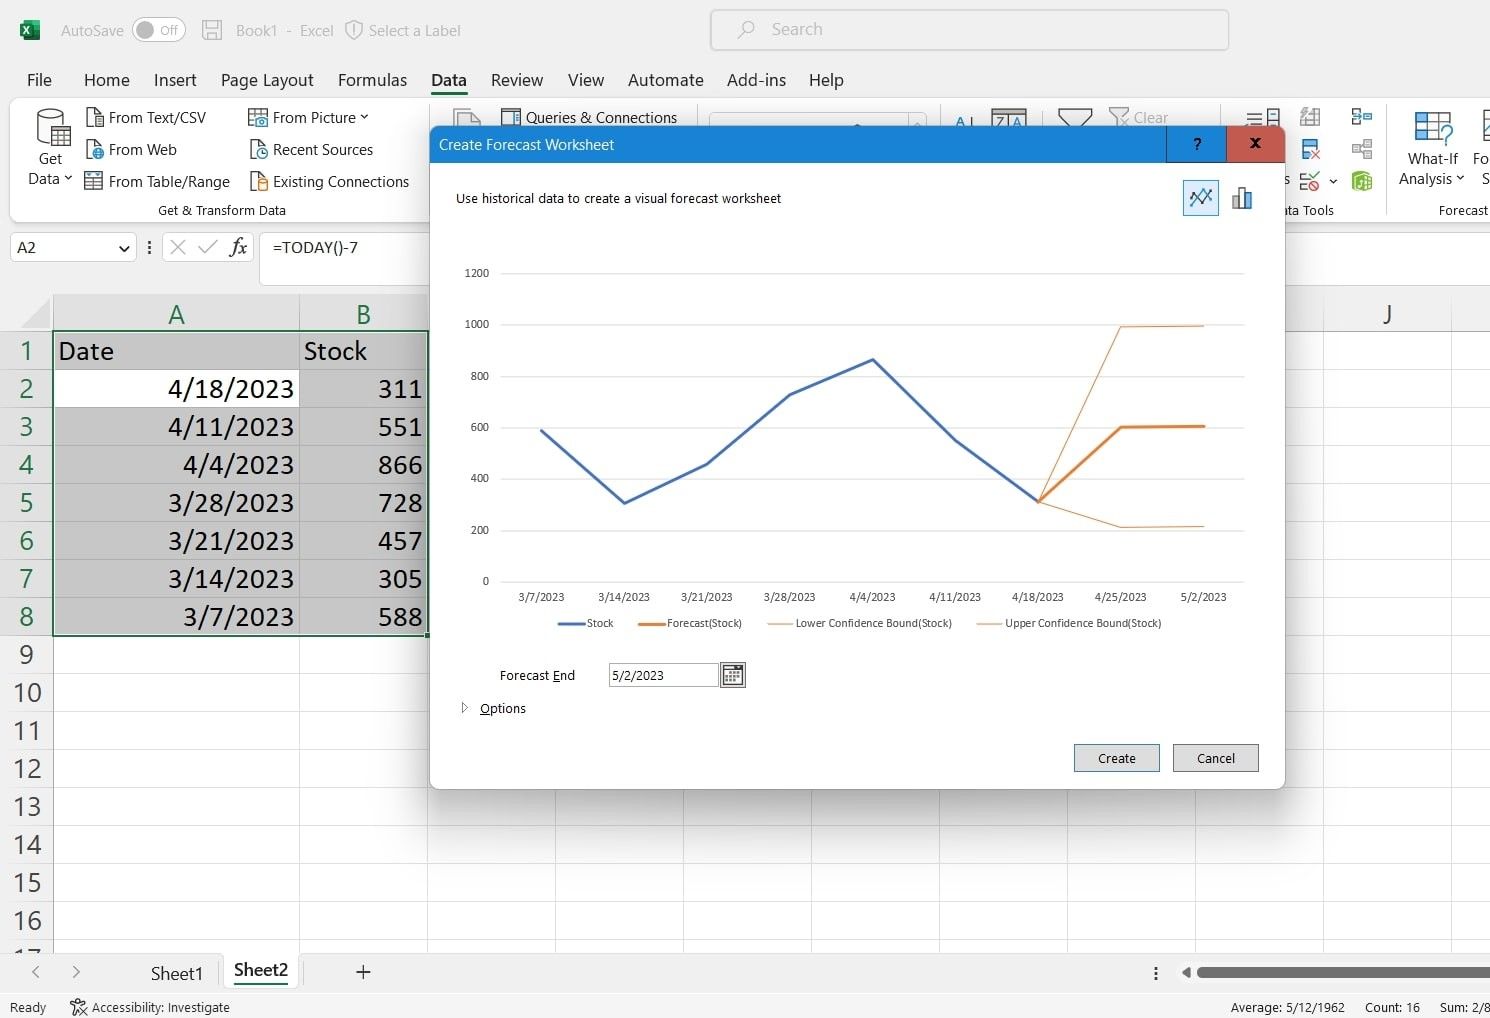Toggle the AutoSave switch
The width and height of the screenshot is (1490, 1018).
click(158, 30)
